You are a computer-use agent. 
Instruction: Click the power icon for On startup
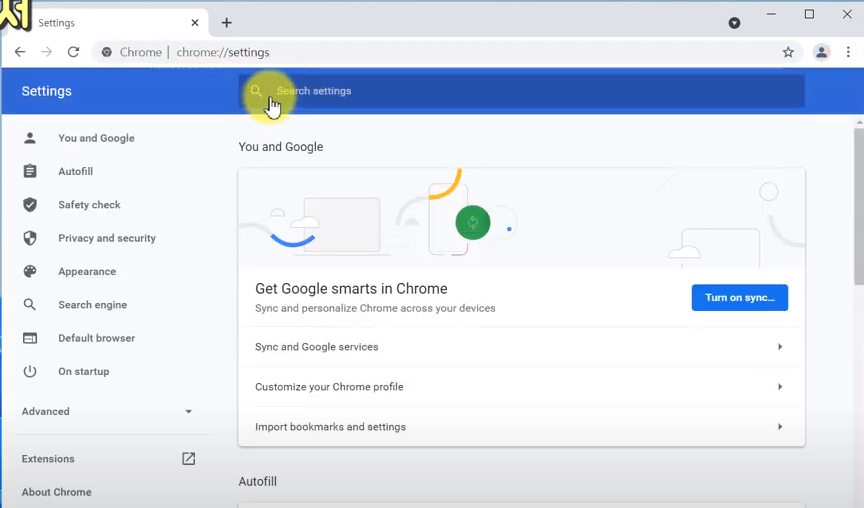point(30,371)
